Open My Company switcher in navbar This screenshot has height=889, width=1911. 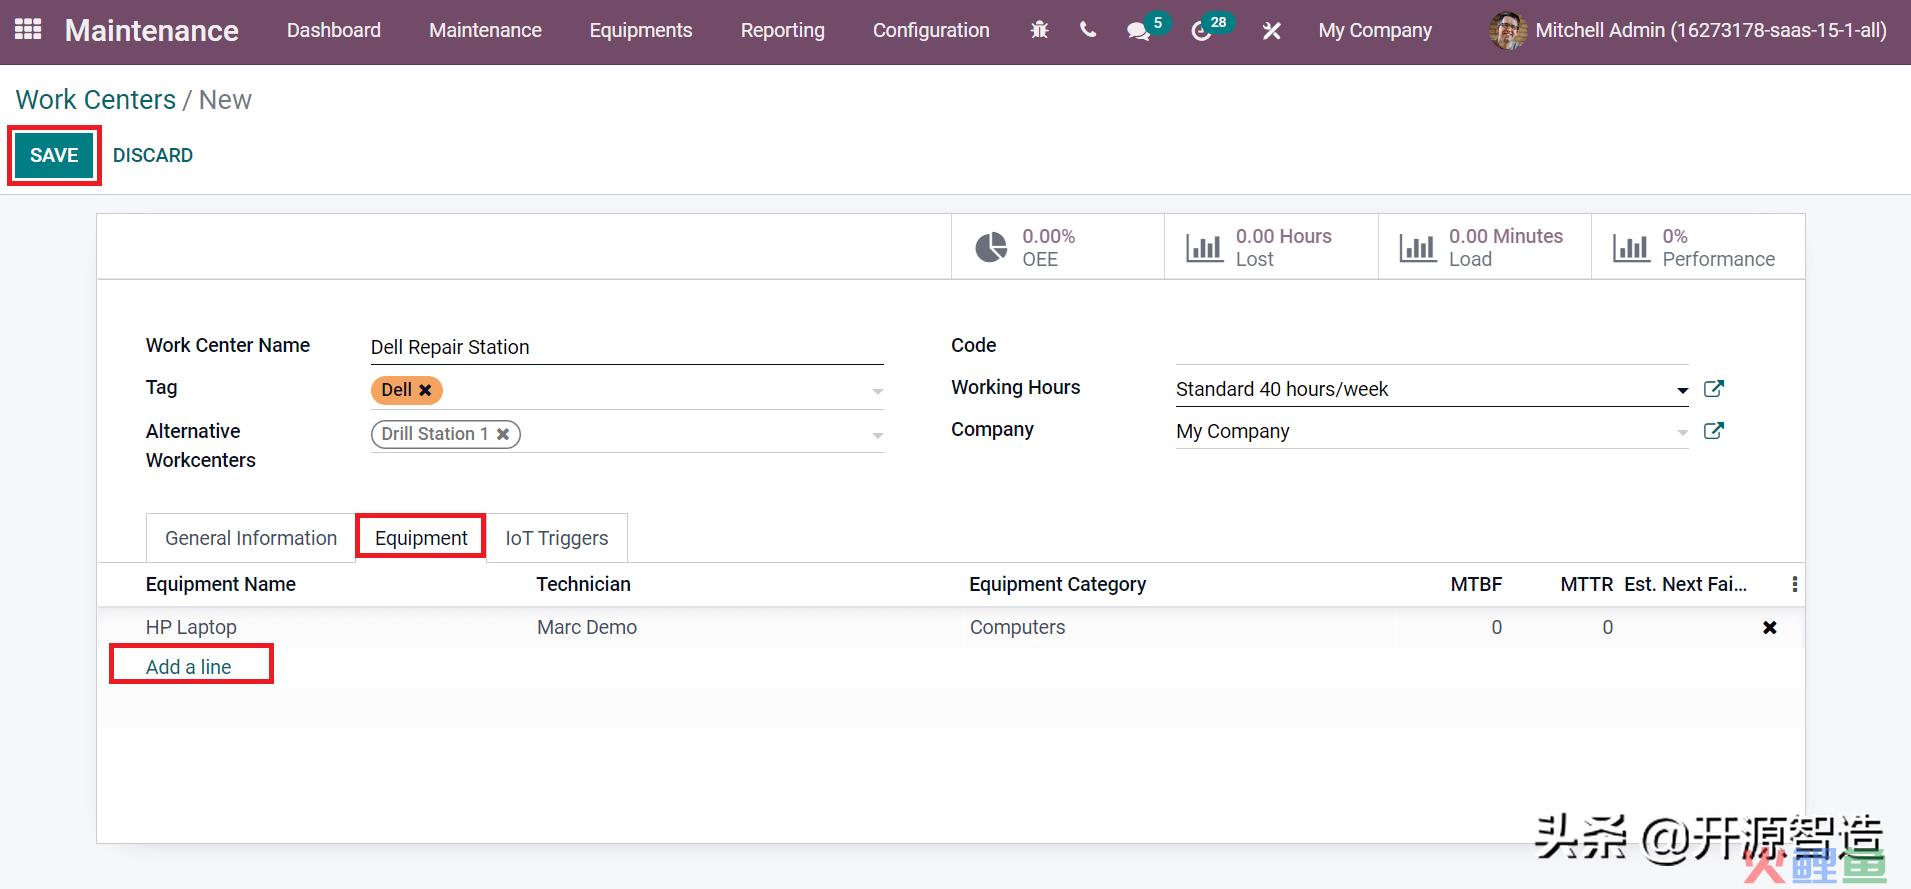pos(1375,31)
